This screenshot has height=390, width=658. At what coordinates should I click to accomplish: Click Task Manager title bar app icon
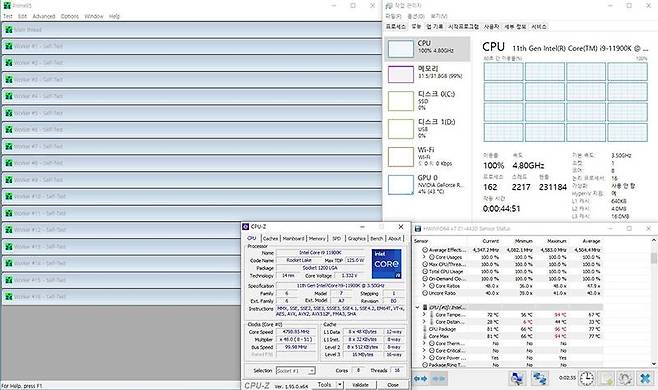tap(389, 5)
